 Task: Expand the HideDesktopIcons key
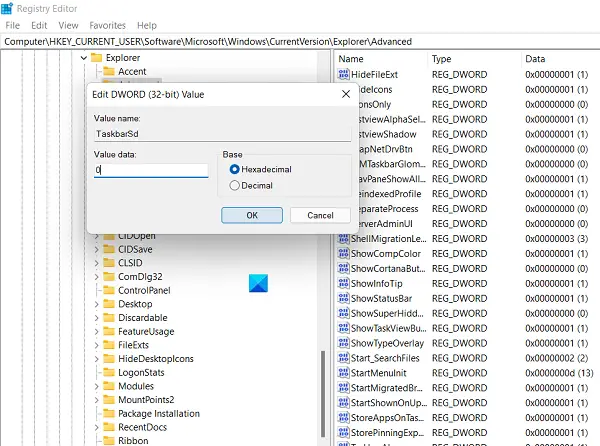point(96,359)
